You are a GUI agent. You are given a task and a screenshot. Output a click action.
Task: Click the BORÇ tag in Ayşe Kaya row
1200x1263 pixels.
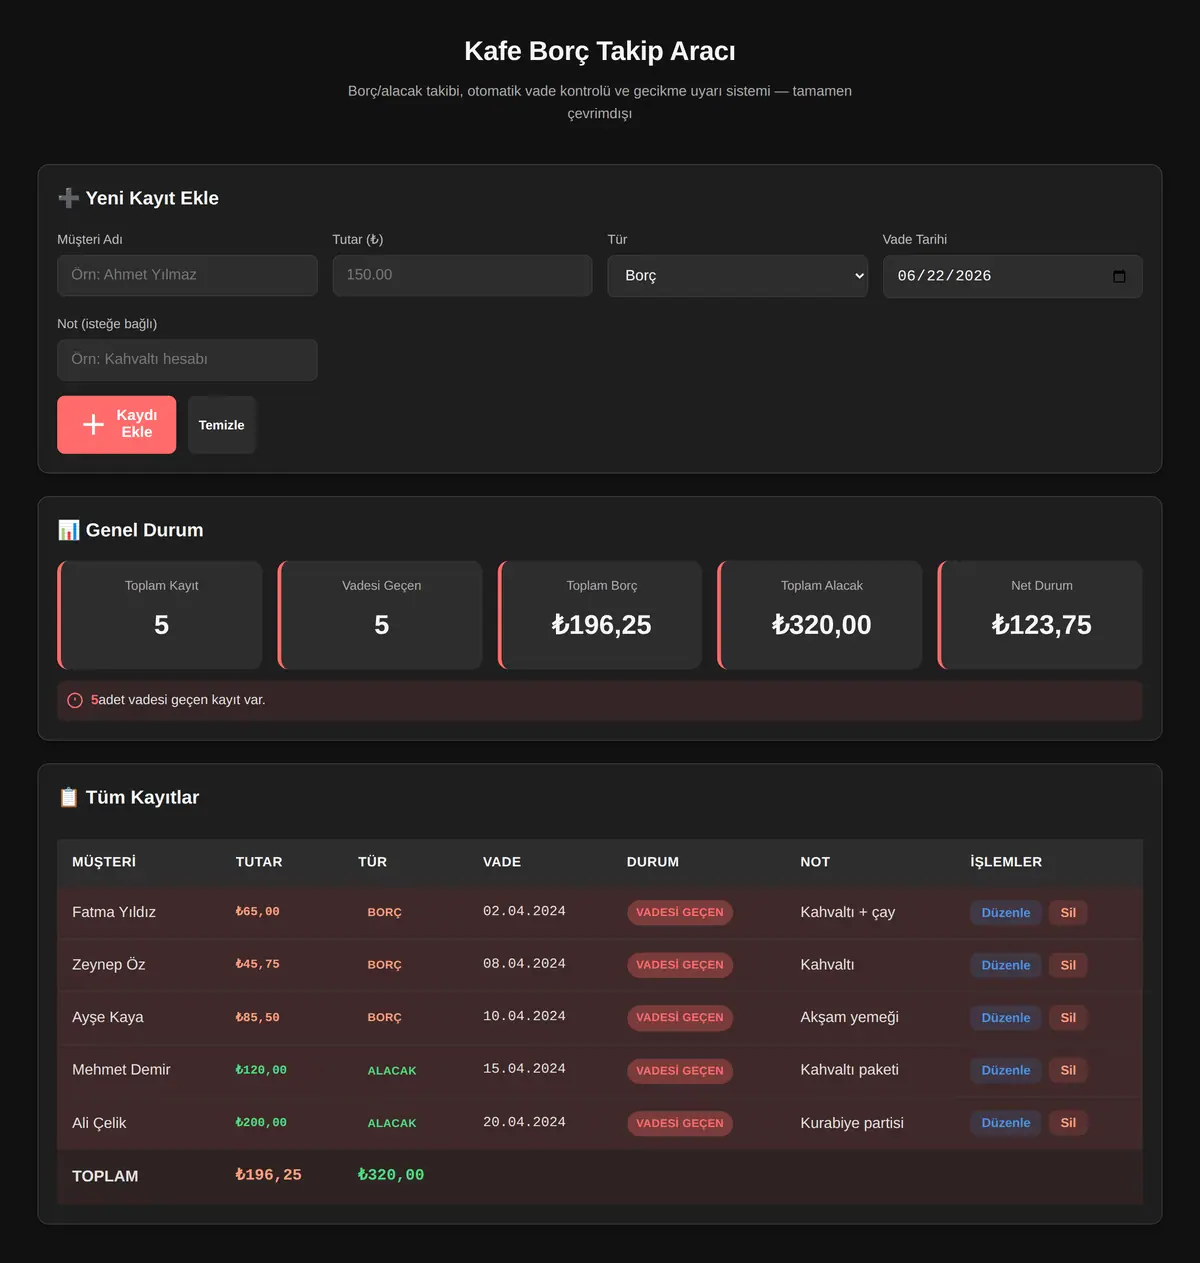click(384, 1018)
